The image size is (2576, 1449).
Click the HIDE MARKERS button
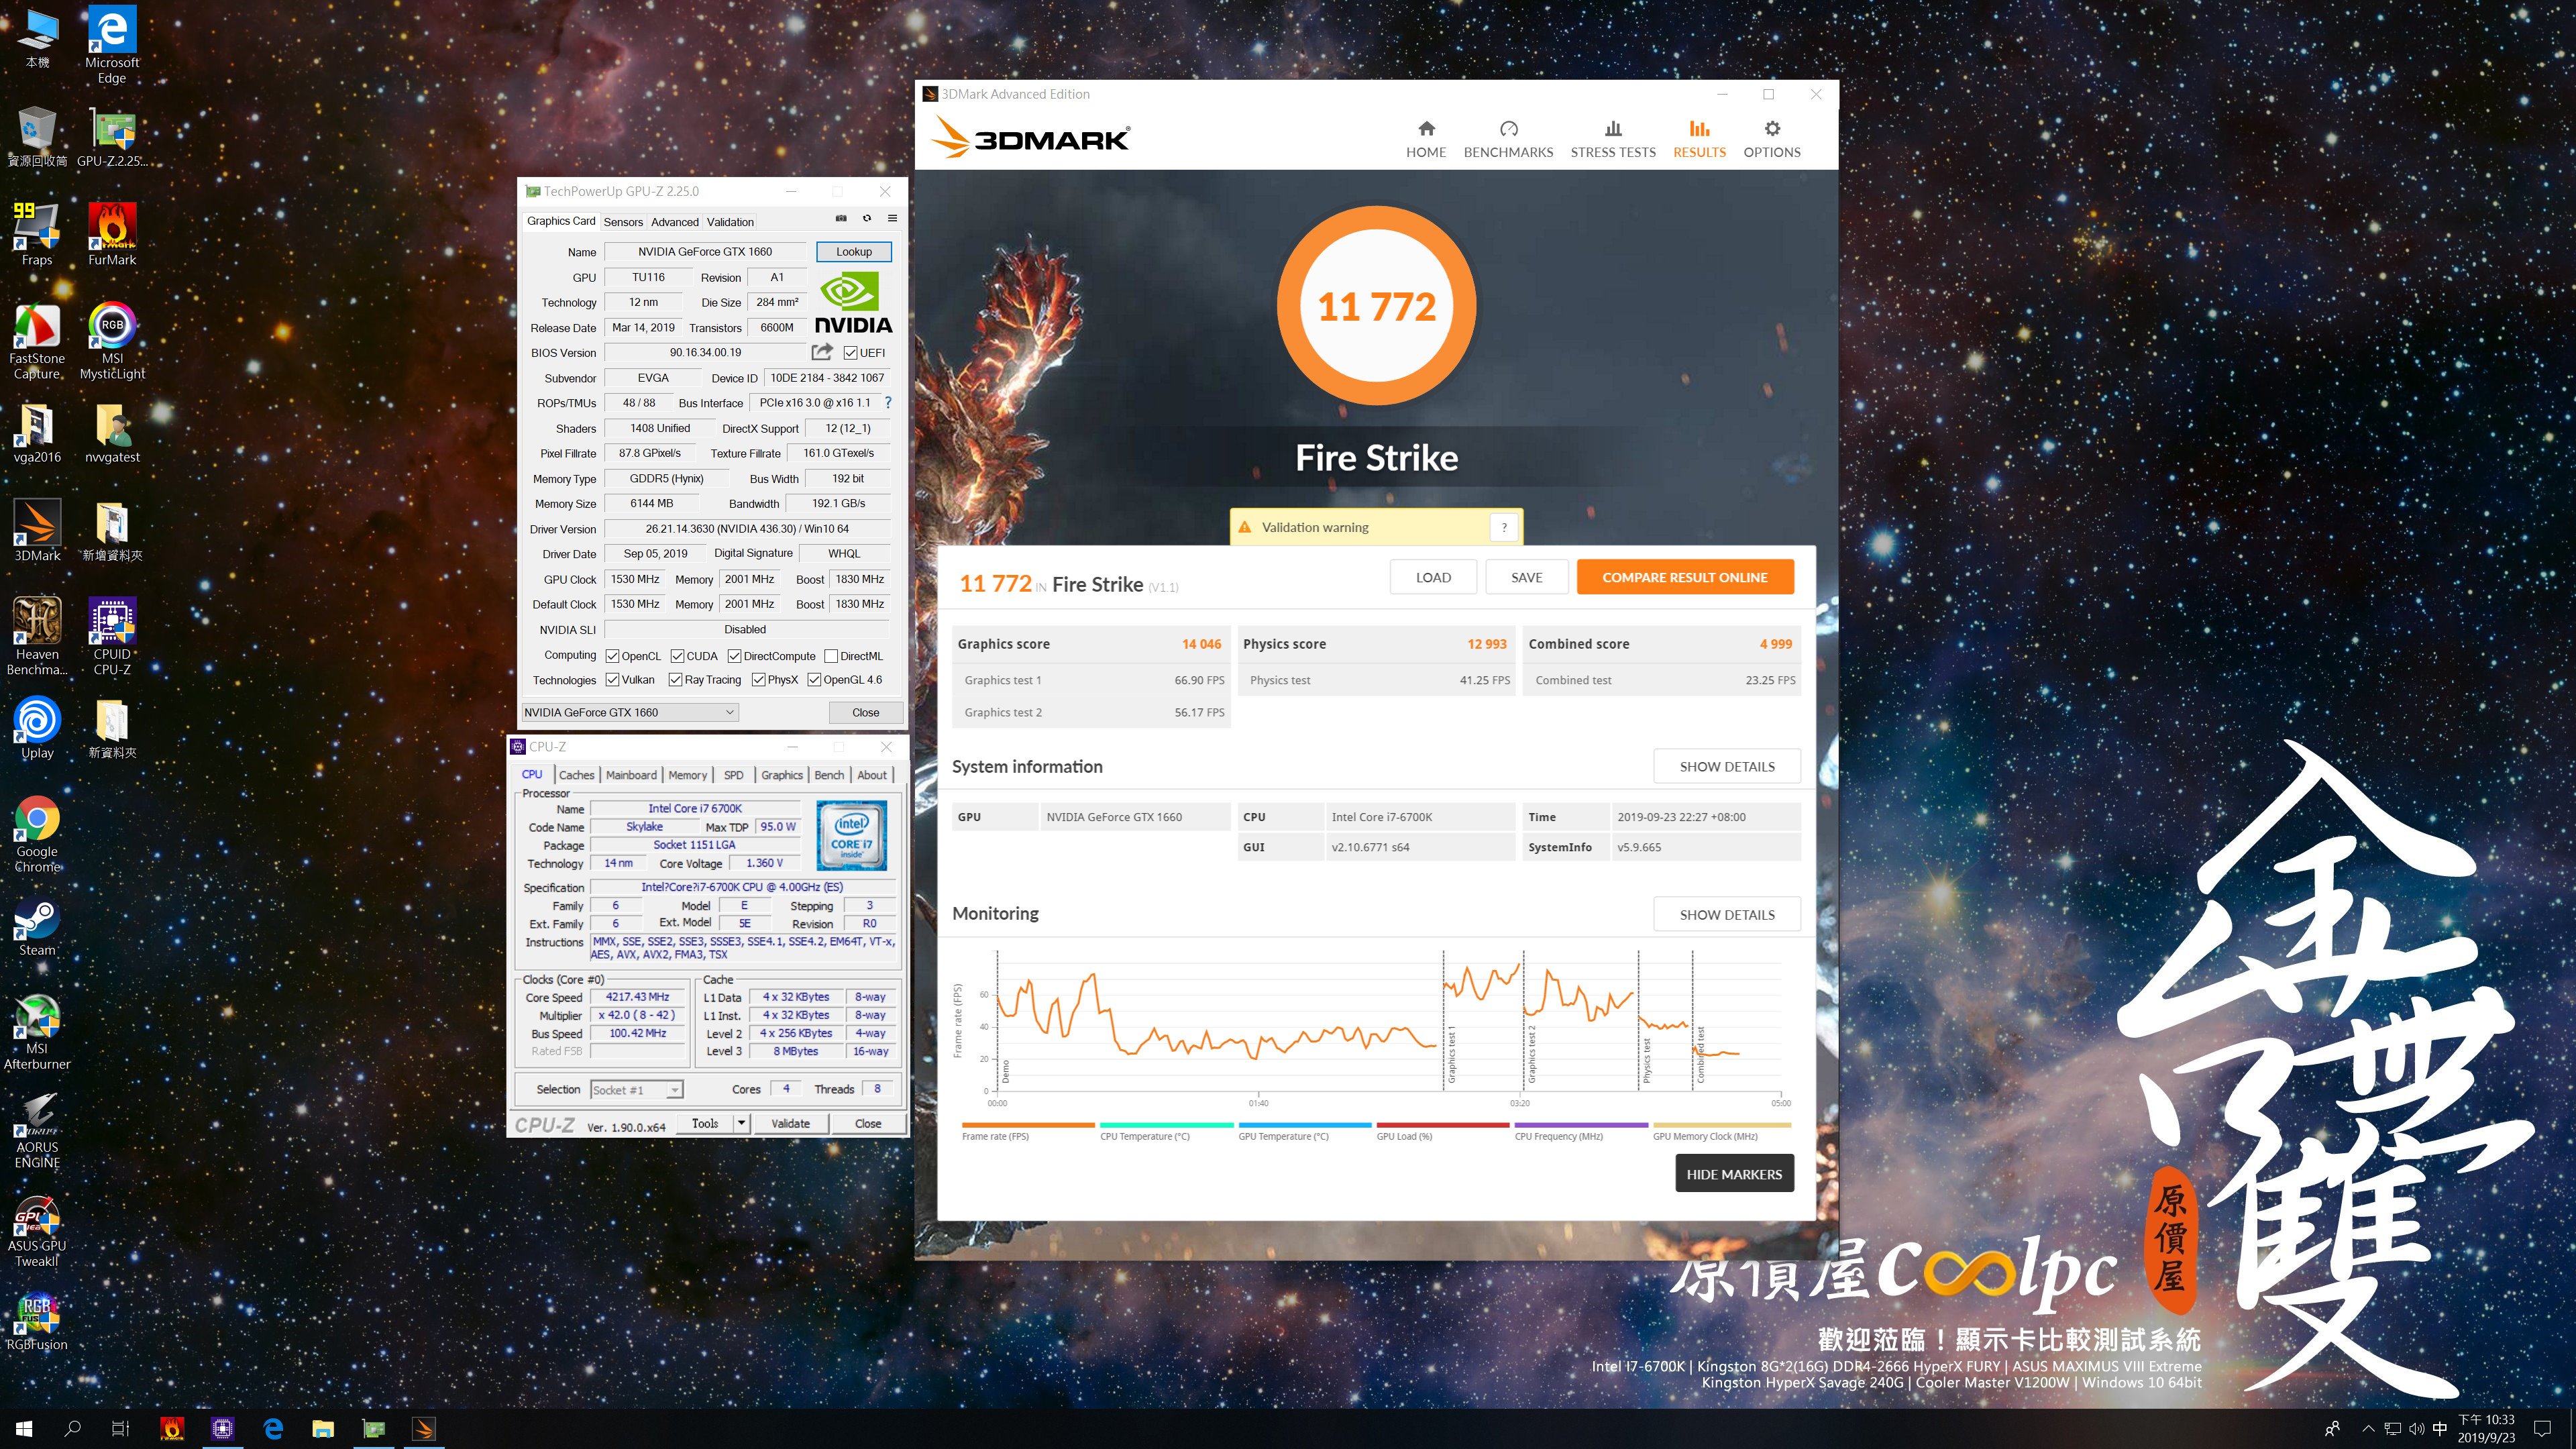click(1734, 1174)
